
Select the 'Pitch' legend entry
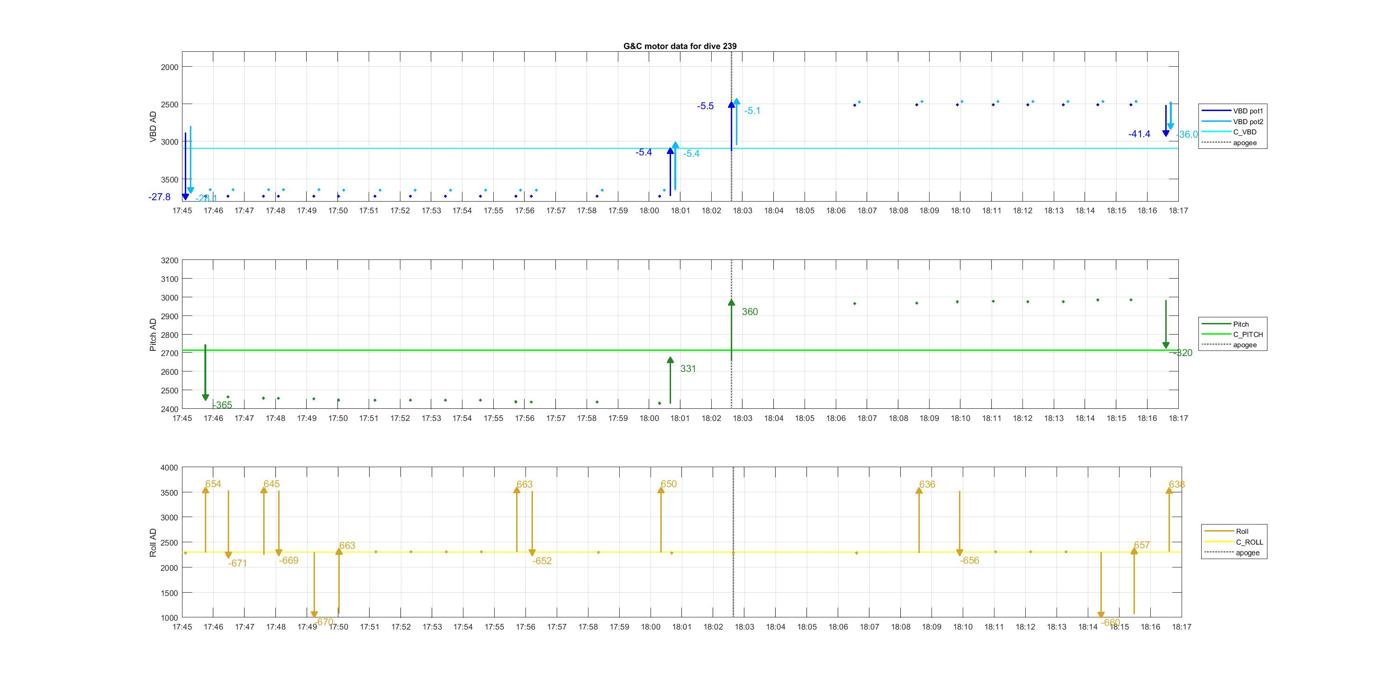[1240, 324]
